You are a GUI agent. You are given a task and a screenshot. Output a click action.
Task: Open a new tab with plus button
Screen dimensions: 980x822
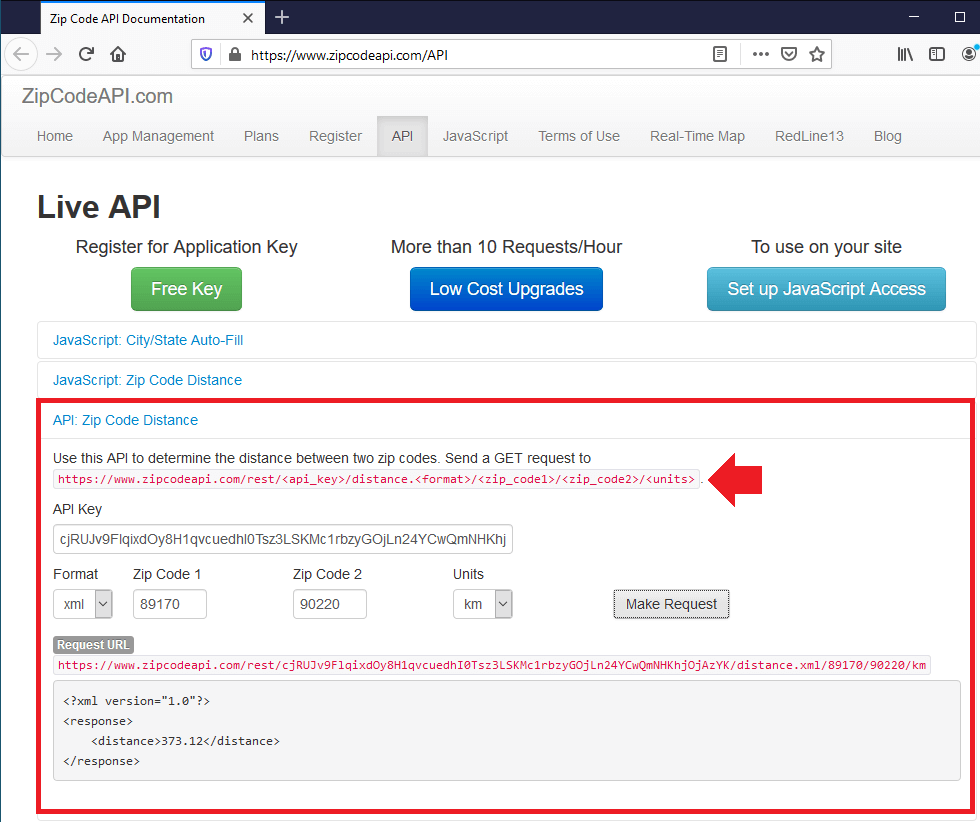[x=282, y=18]
